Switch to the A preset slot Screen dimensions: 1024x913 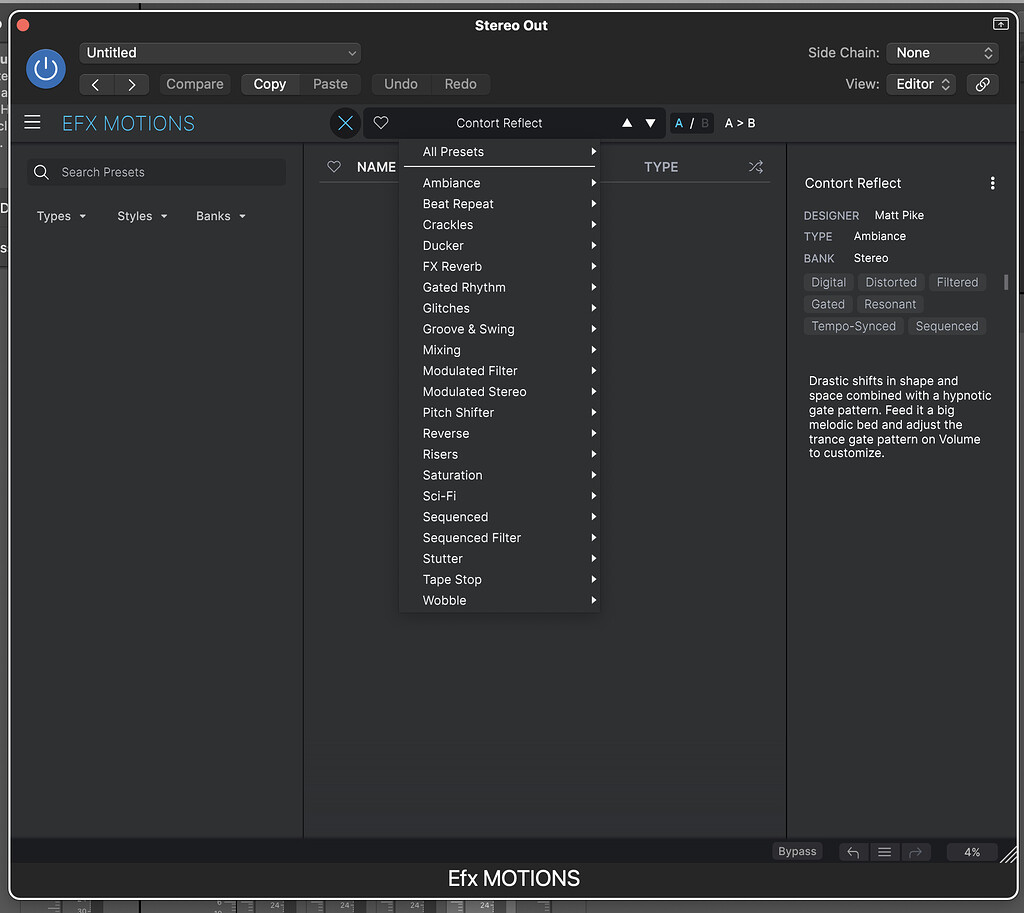coord(679,123)
